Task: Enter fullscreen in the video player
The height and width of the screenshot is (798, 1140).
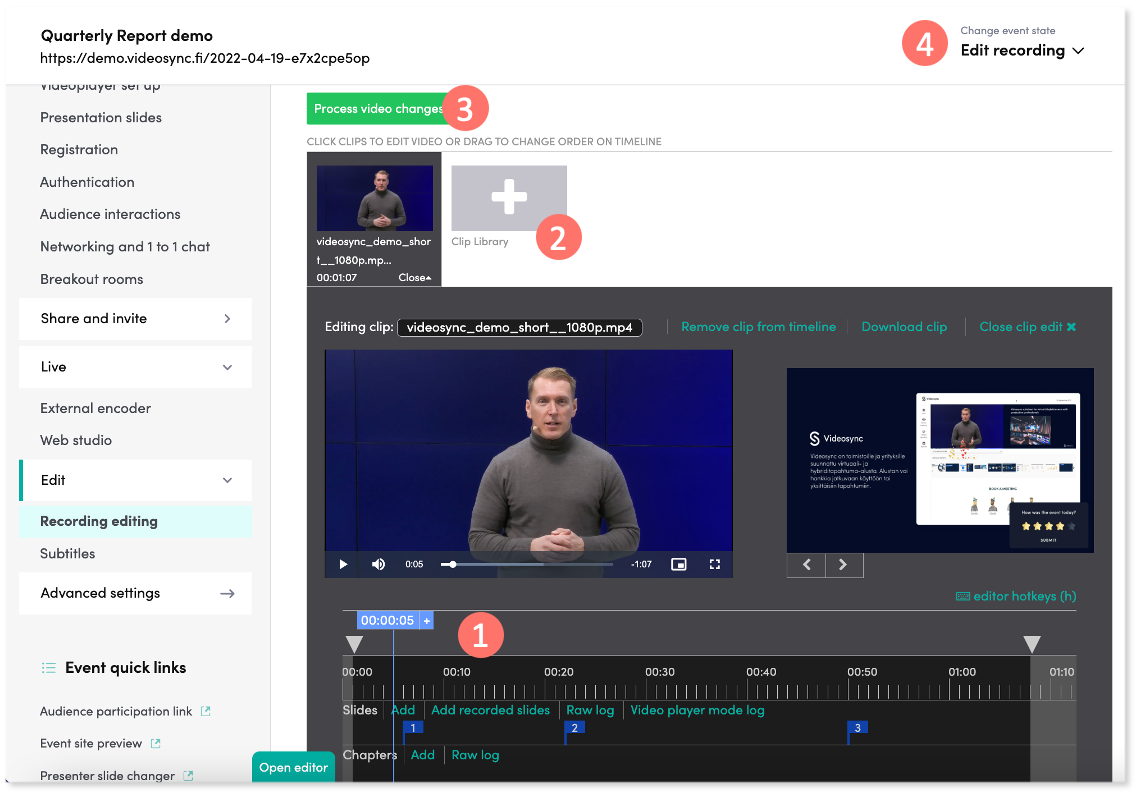Action: click(715, 564)
